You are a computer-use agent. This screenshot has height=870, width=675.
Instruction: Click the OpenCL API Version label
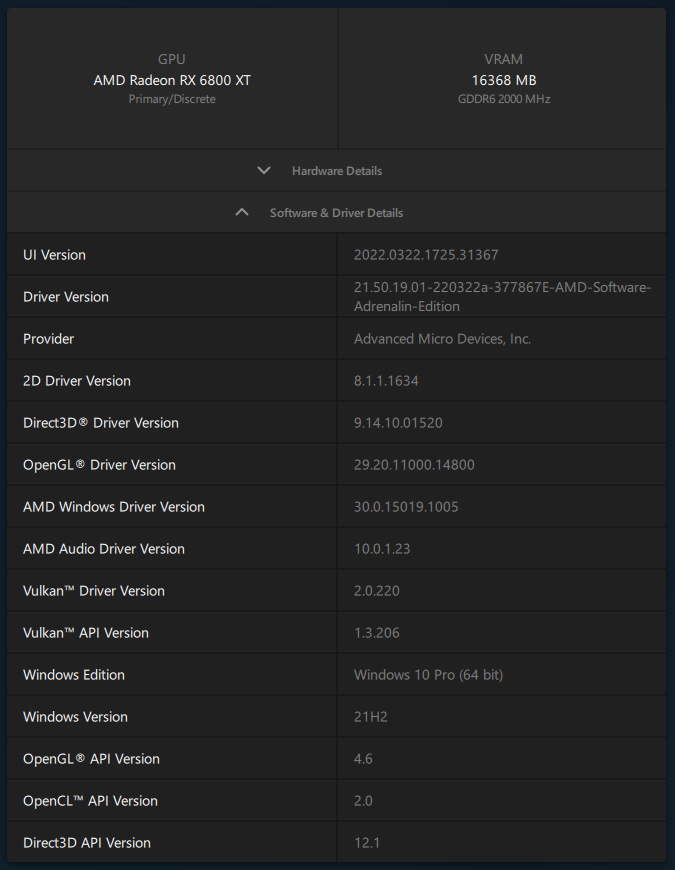[90, 801]
